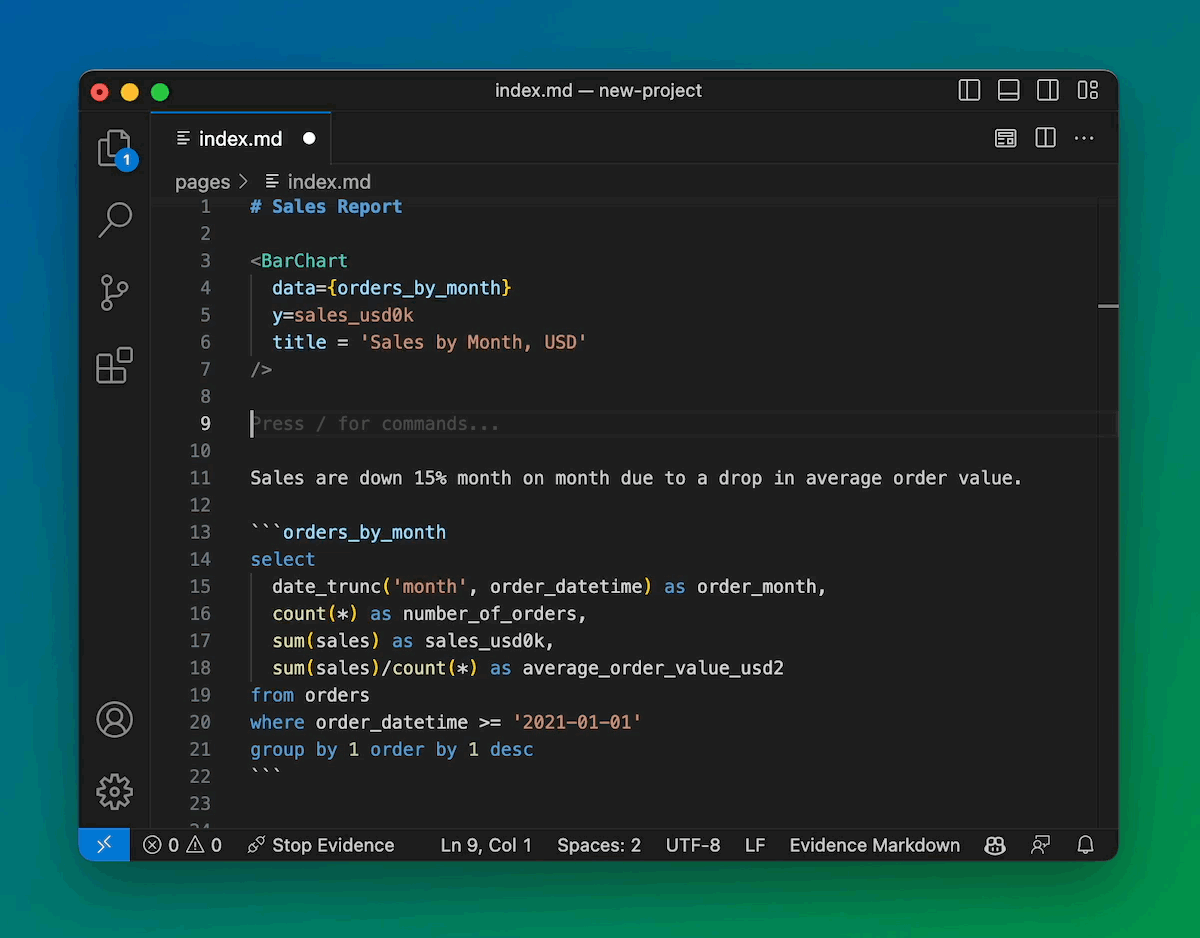Toggle the primary side bar
1200x938 pixels.
969,90
